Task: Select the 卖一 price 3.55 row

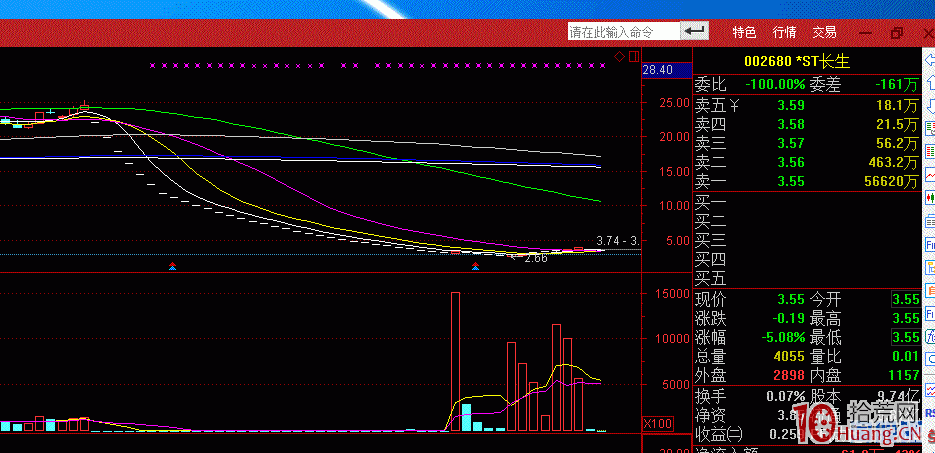Action: [805, 182]
